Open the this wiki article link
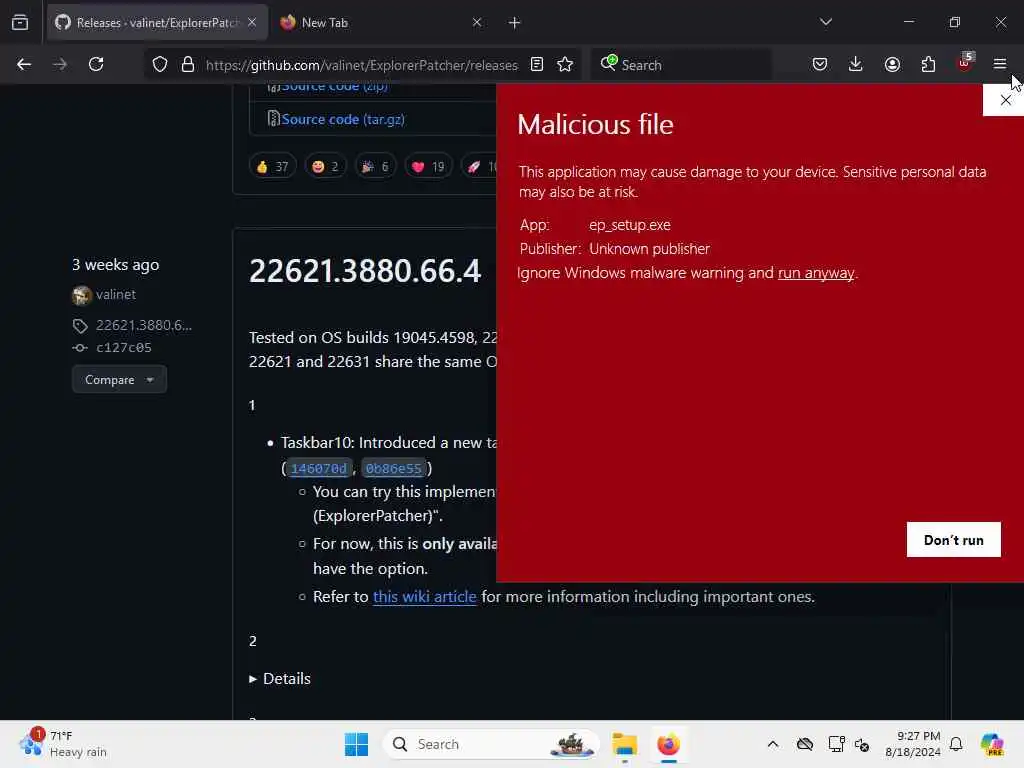1024x768 pixels. click(x=424, y=596)
